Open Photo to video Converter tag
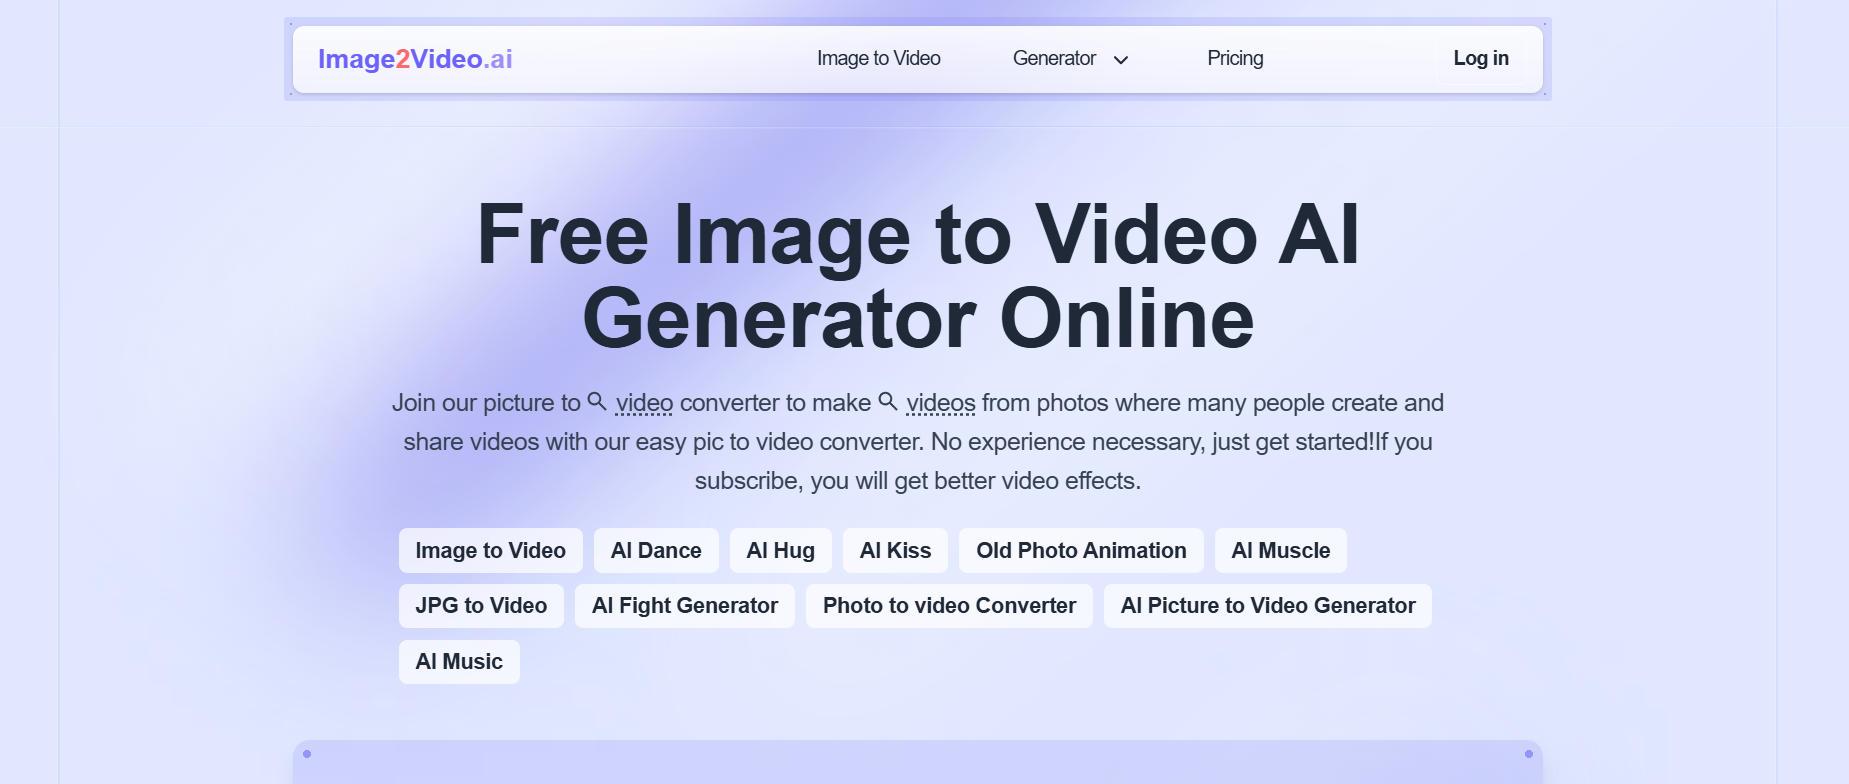This screenshot has width=1849, height=784. click(x=949, y=606)
